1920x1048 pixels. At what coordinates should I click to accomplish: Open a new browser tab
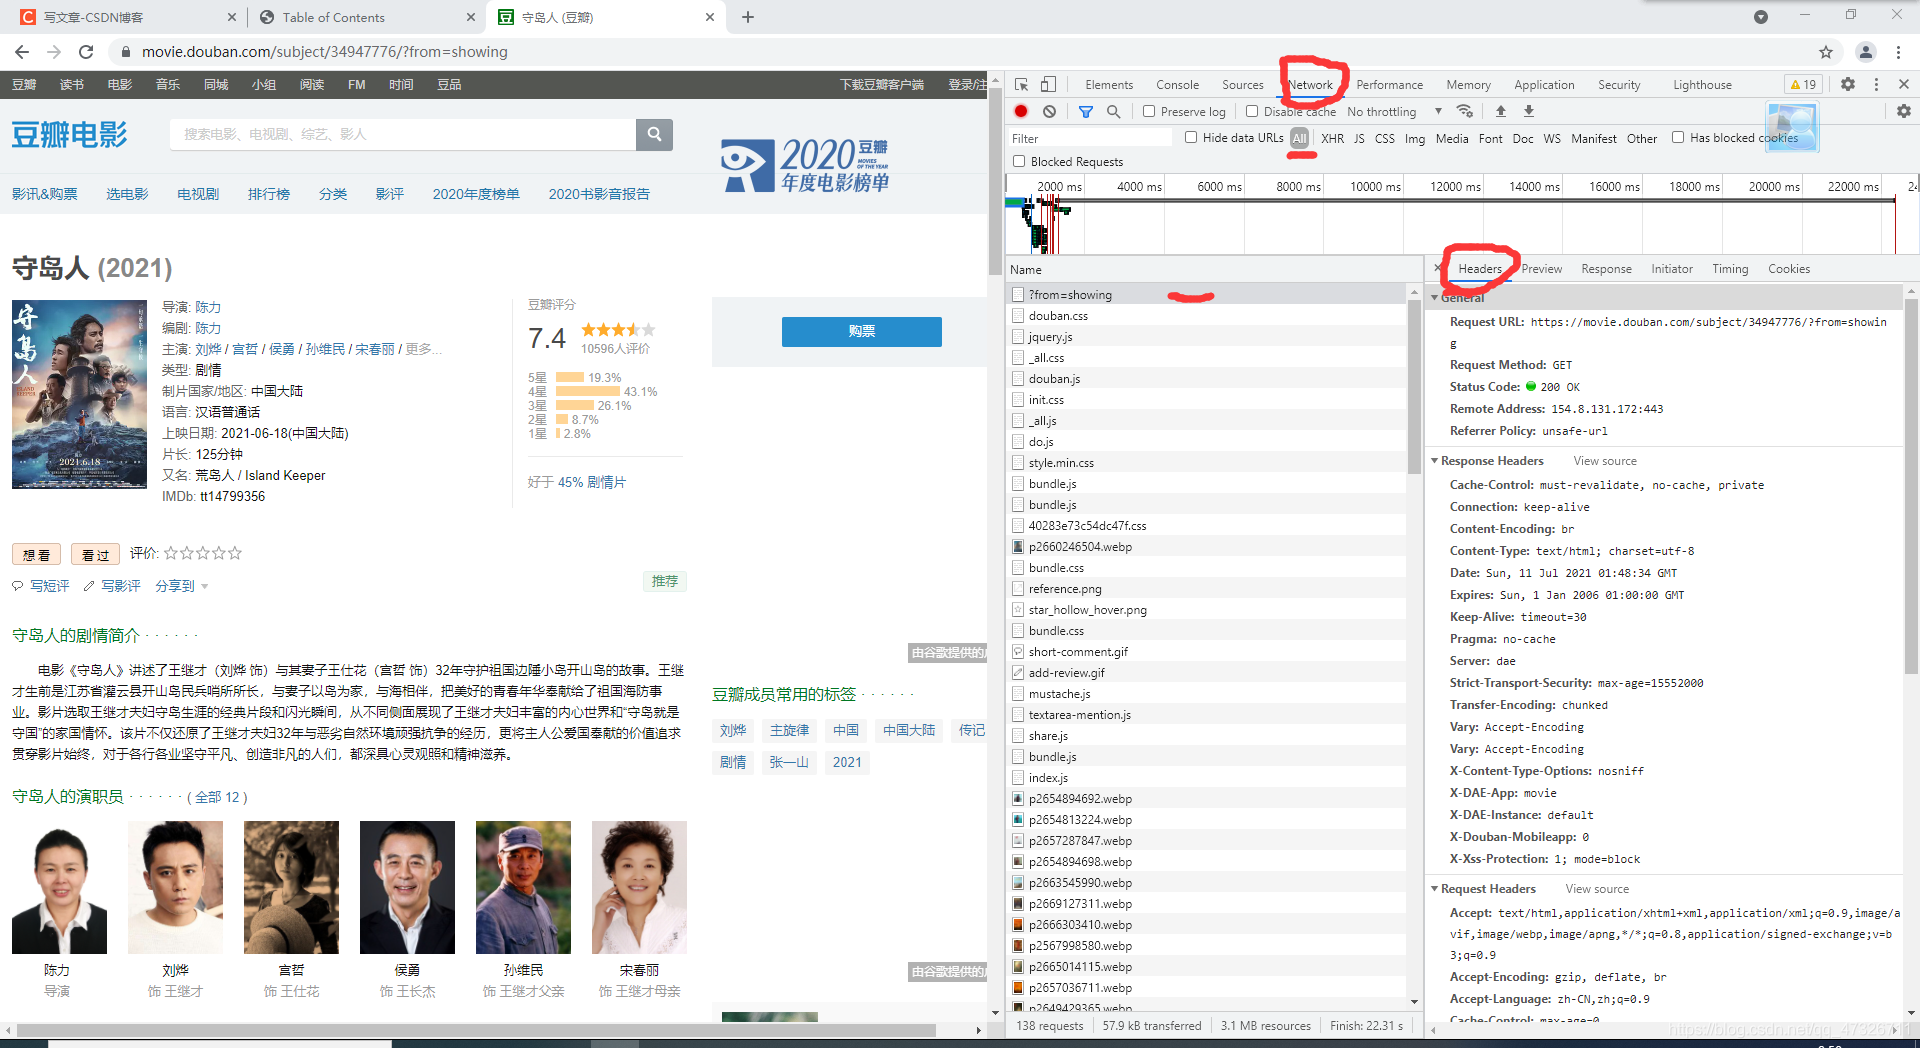pyautogui.click(x=748, y=17)
